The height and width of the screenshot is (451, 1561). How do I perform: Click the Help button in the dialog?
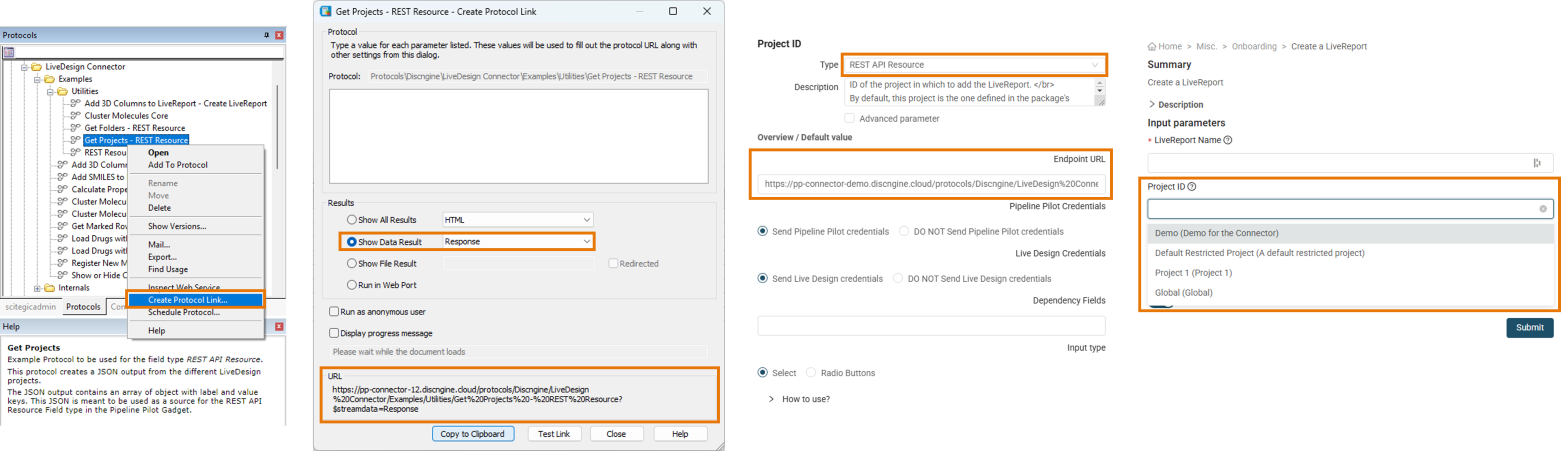[680, 434]
